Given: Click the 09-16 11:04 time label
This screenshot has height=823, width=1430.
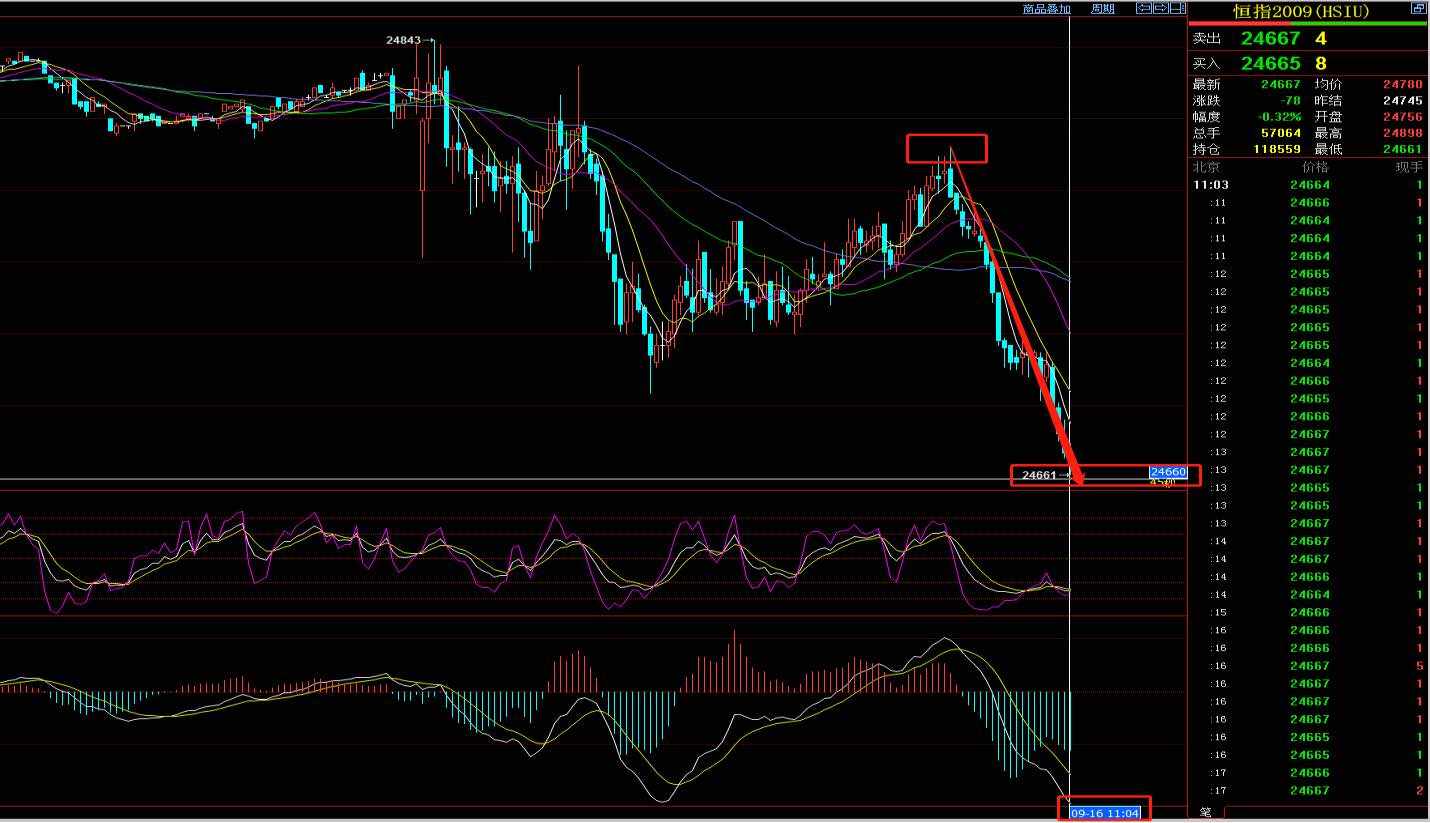Looking at the screenshot, I should (1104, 813).
